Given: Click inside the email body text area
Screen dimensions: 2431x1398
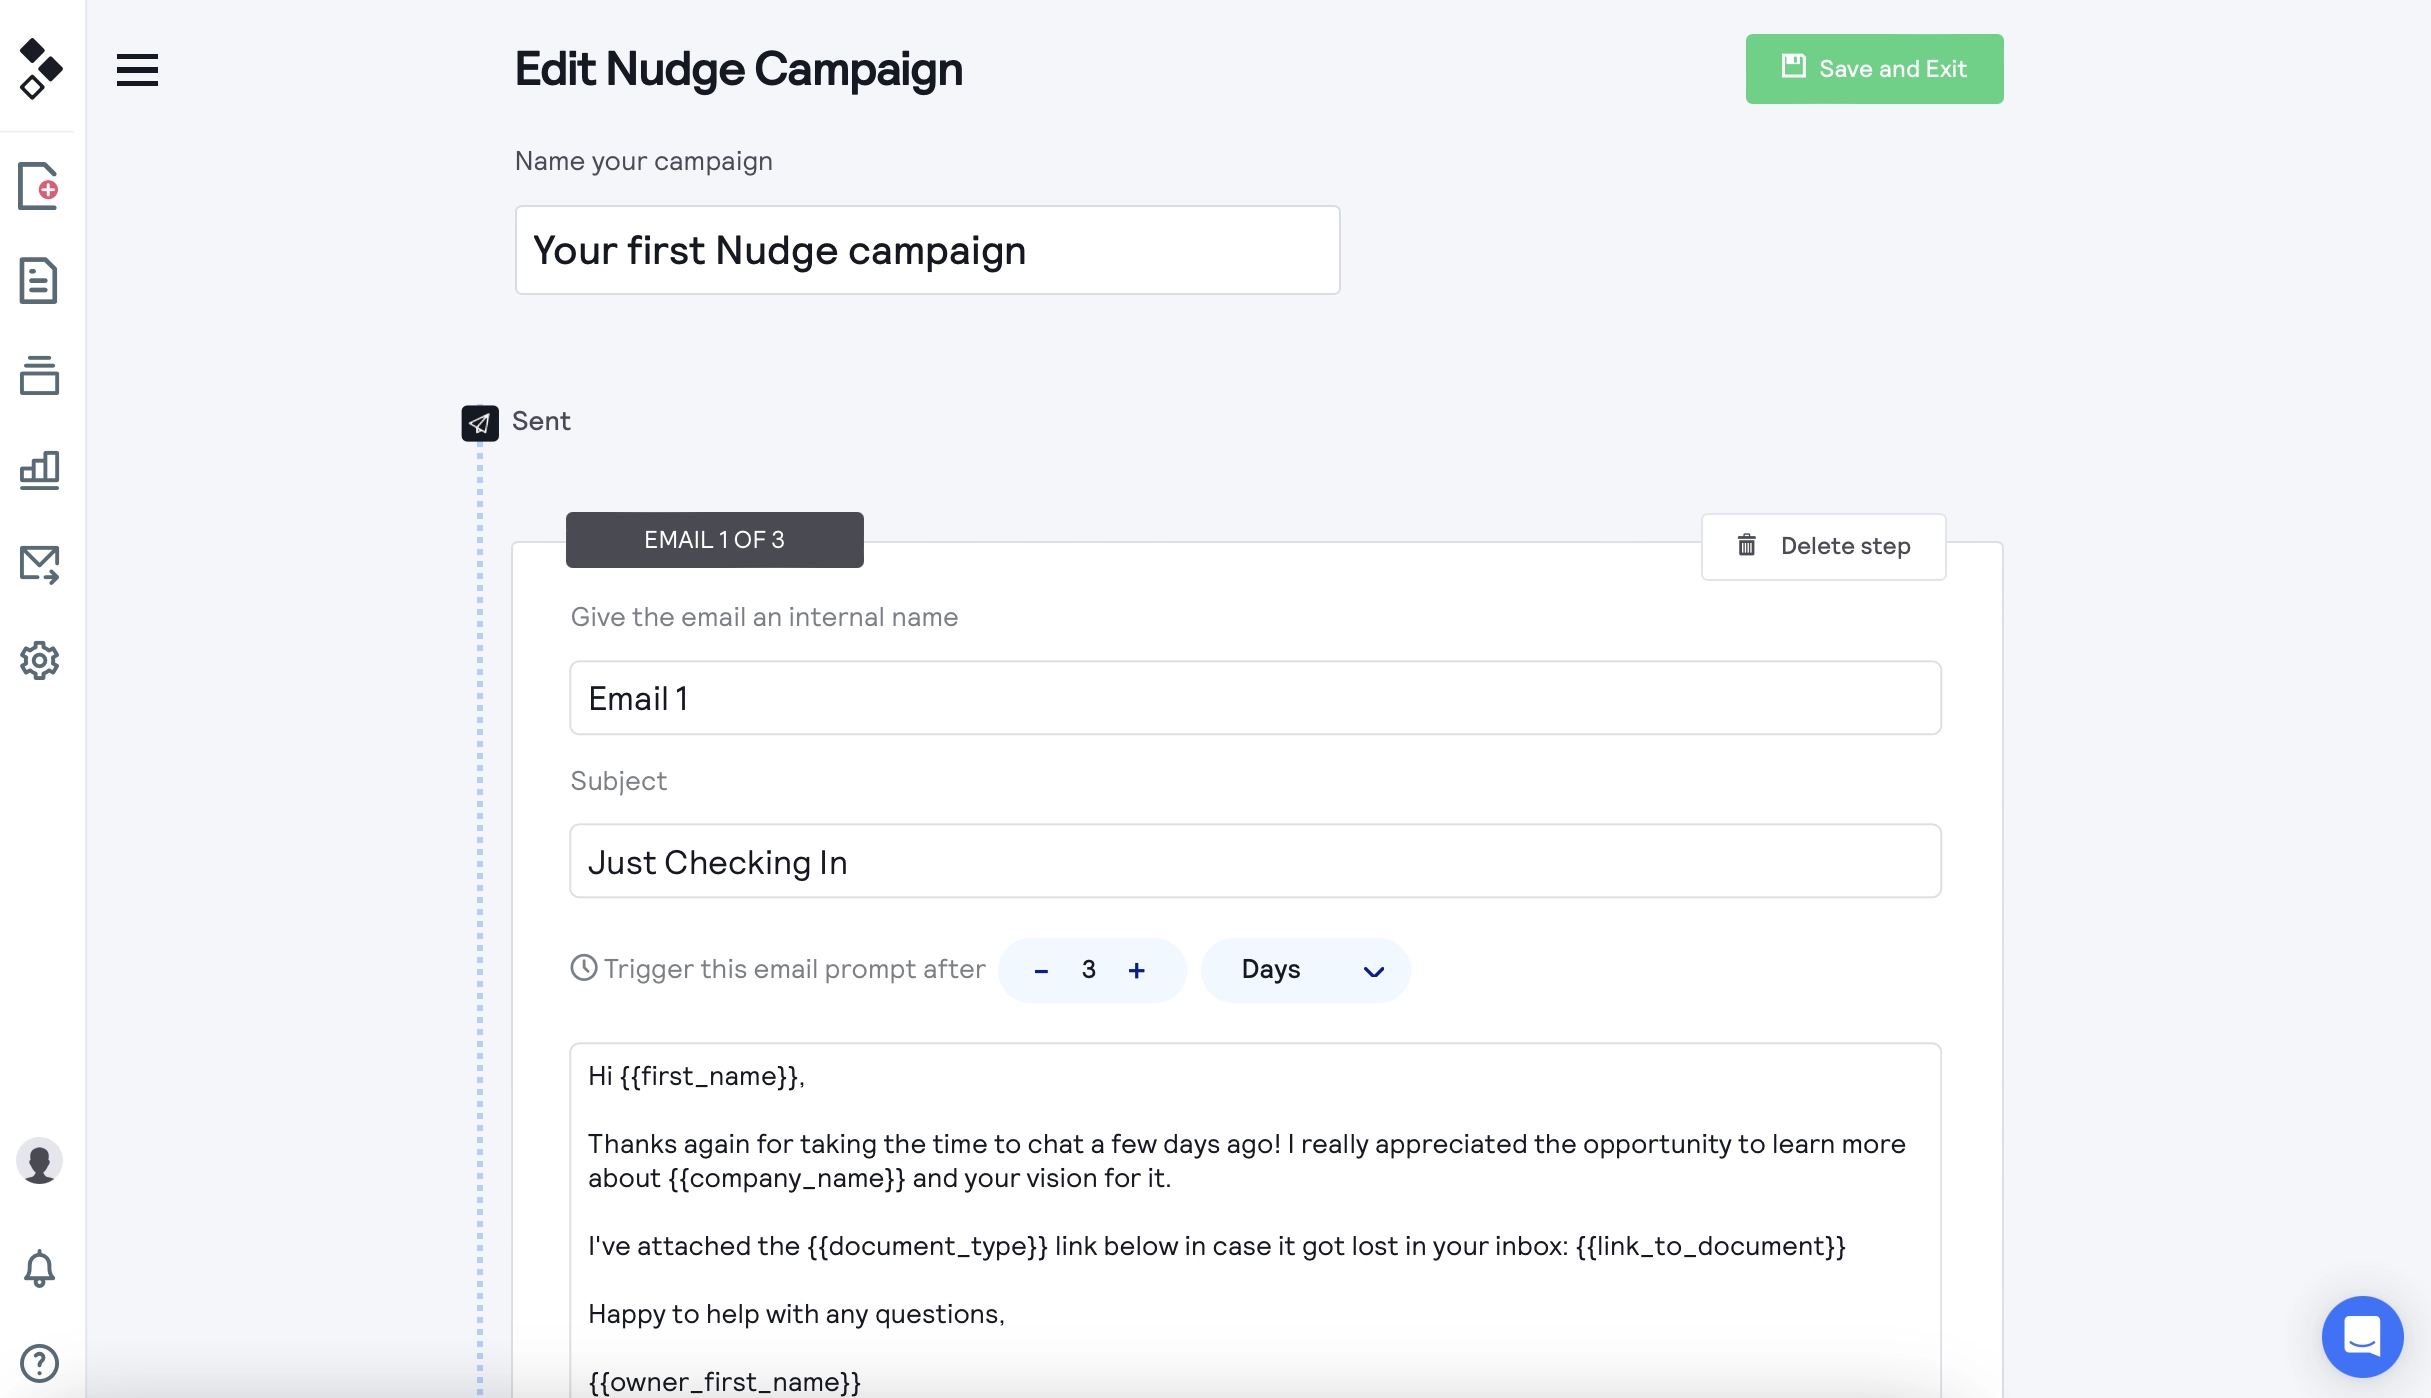Looking at the screenshot, I should pyautogui.click(x=1254, y=1200).
